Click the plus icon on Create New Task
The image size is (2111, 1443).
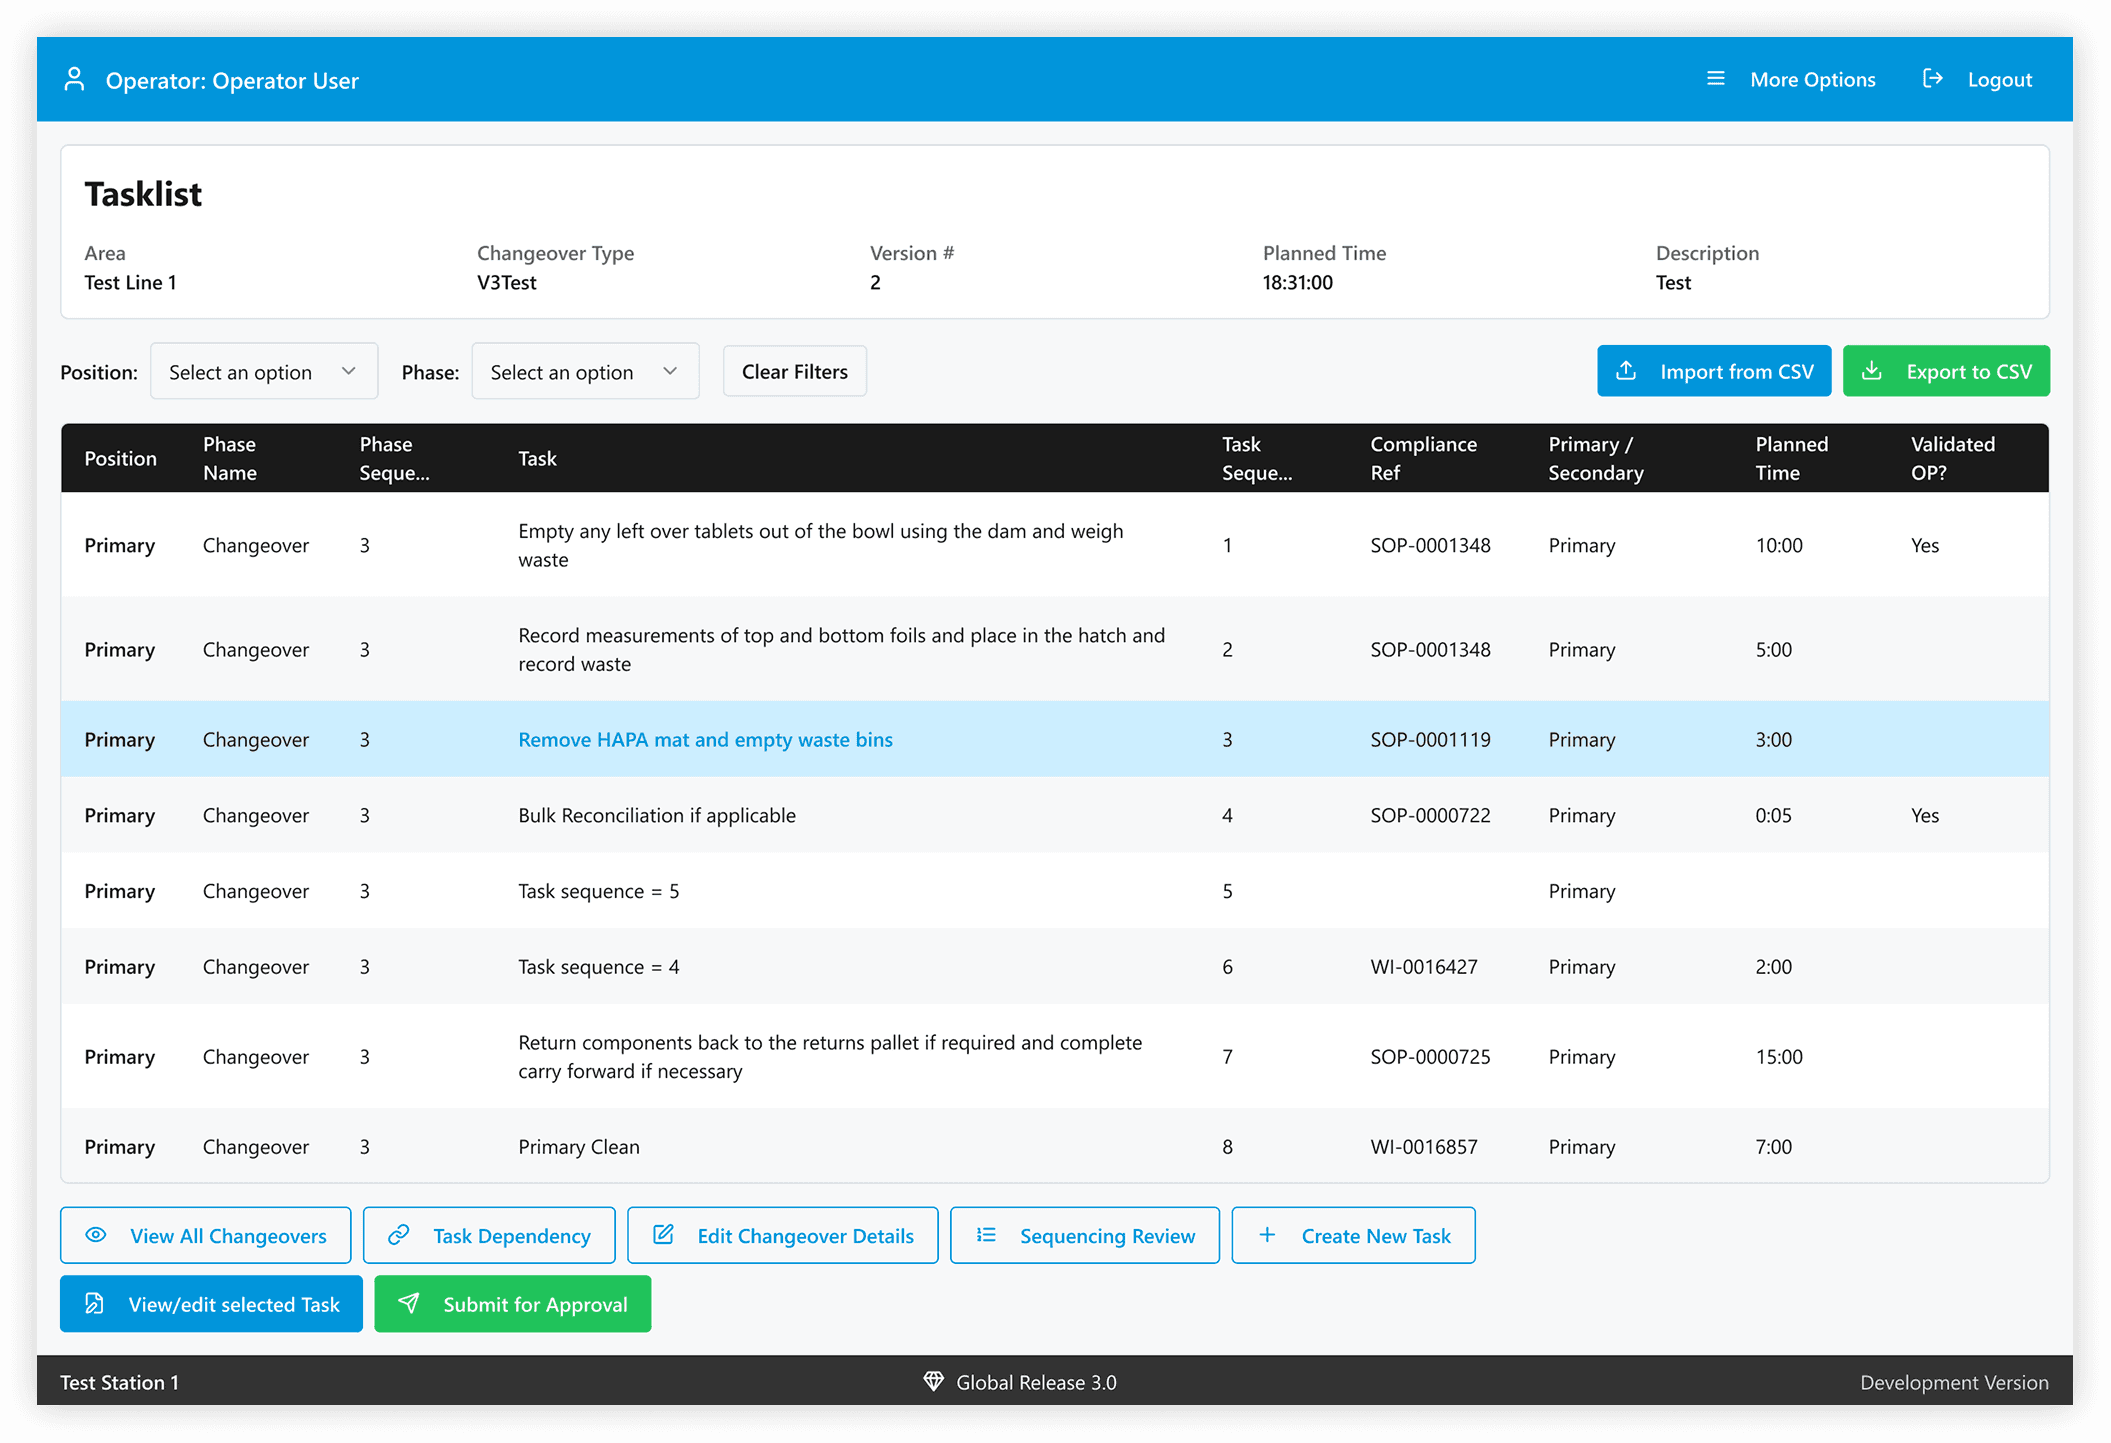[1267, 1235]
